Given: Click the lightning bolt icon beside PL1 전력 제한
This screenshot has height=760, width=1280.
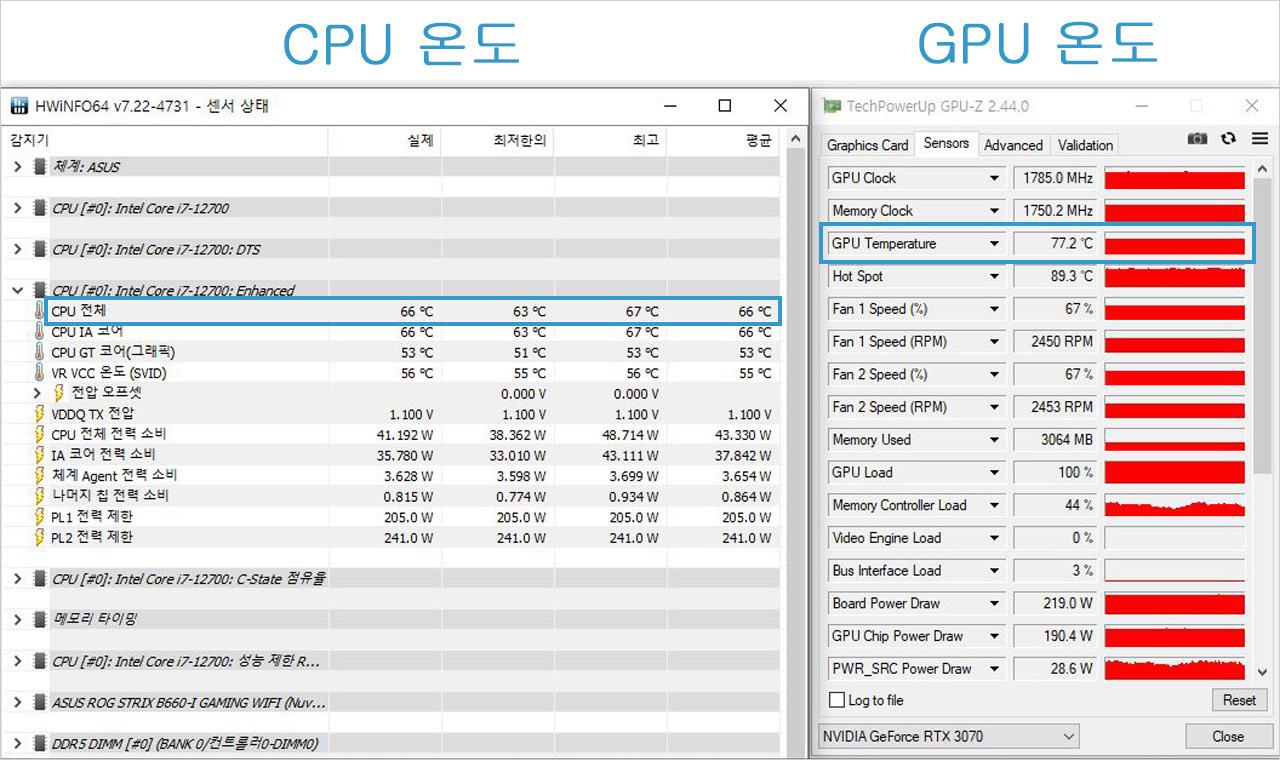Looking at the screenshot, I should pos(42,516).
